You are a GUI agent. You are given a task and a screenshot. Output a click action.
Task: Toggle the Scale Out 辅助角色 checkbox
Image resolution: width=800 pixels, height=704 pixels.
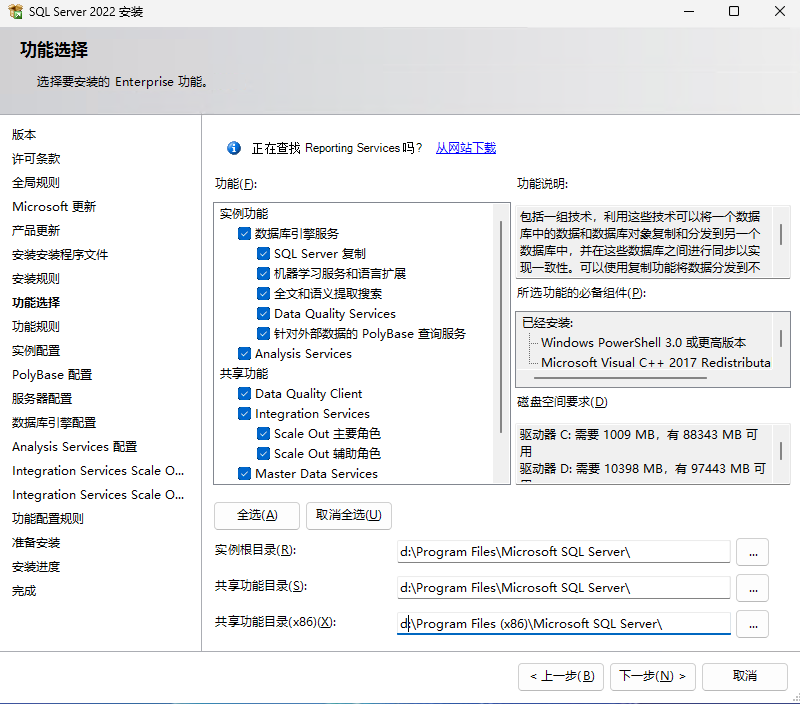point(263,454)
